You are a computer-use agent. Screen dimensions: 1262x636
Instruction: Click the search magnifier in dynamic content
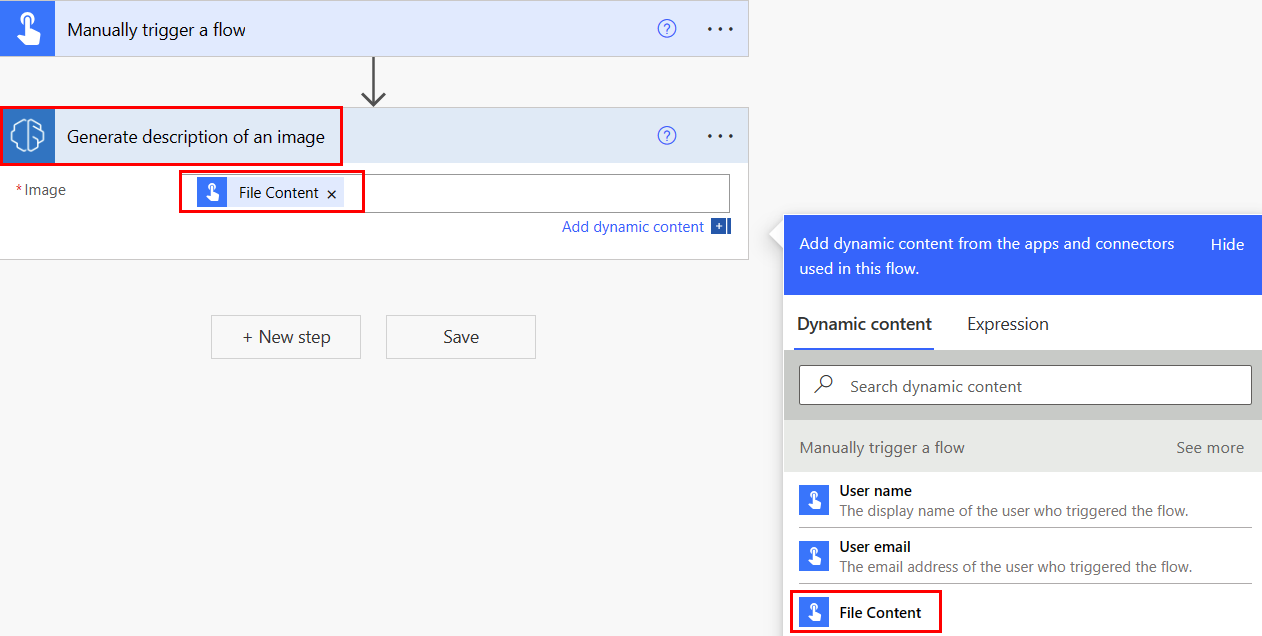(x=822, y=385)
